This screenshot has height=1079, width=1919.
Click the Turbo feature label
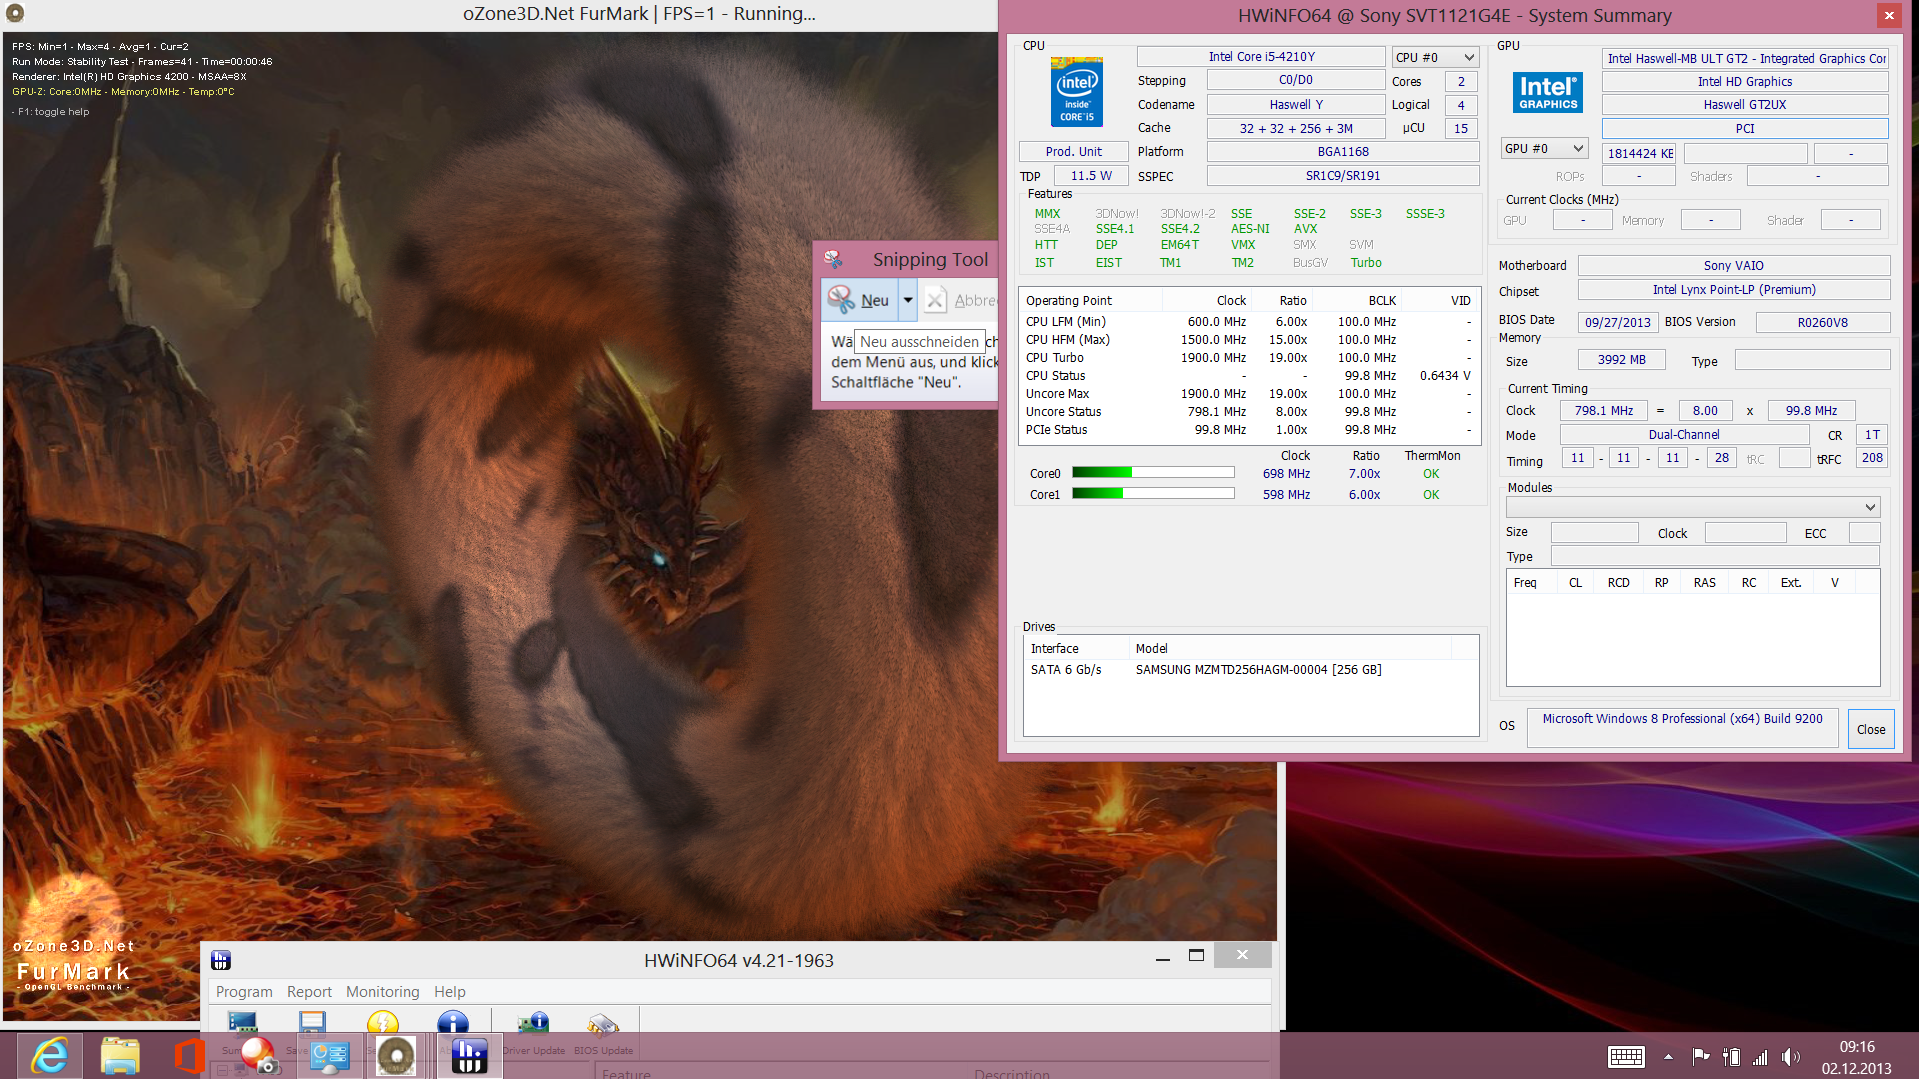click(x=1366, y=263)
